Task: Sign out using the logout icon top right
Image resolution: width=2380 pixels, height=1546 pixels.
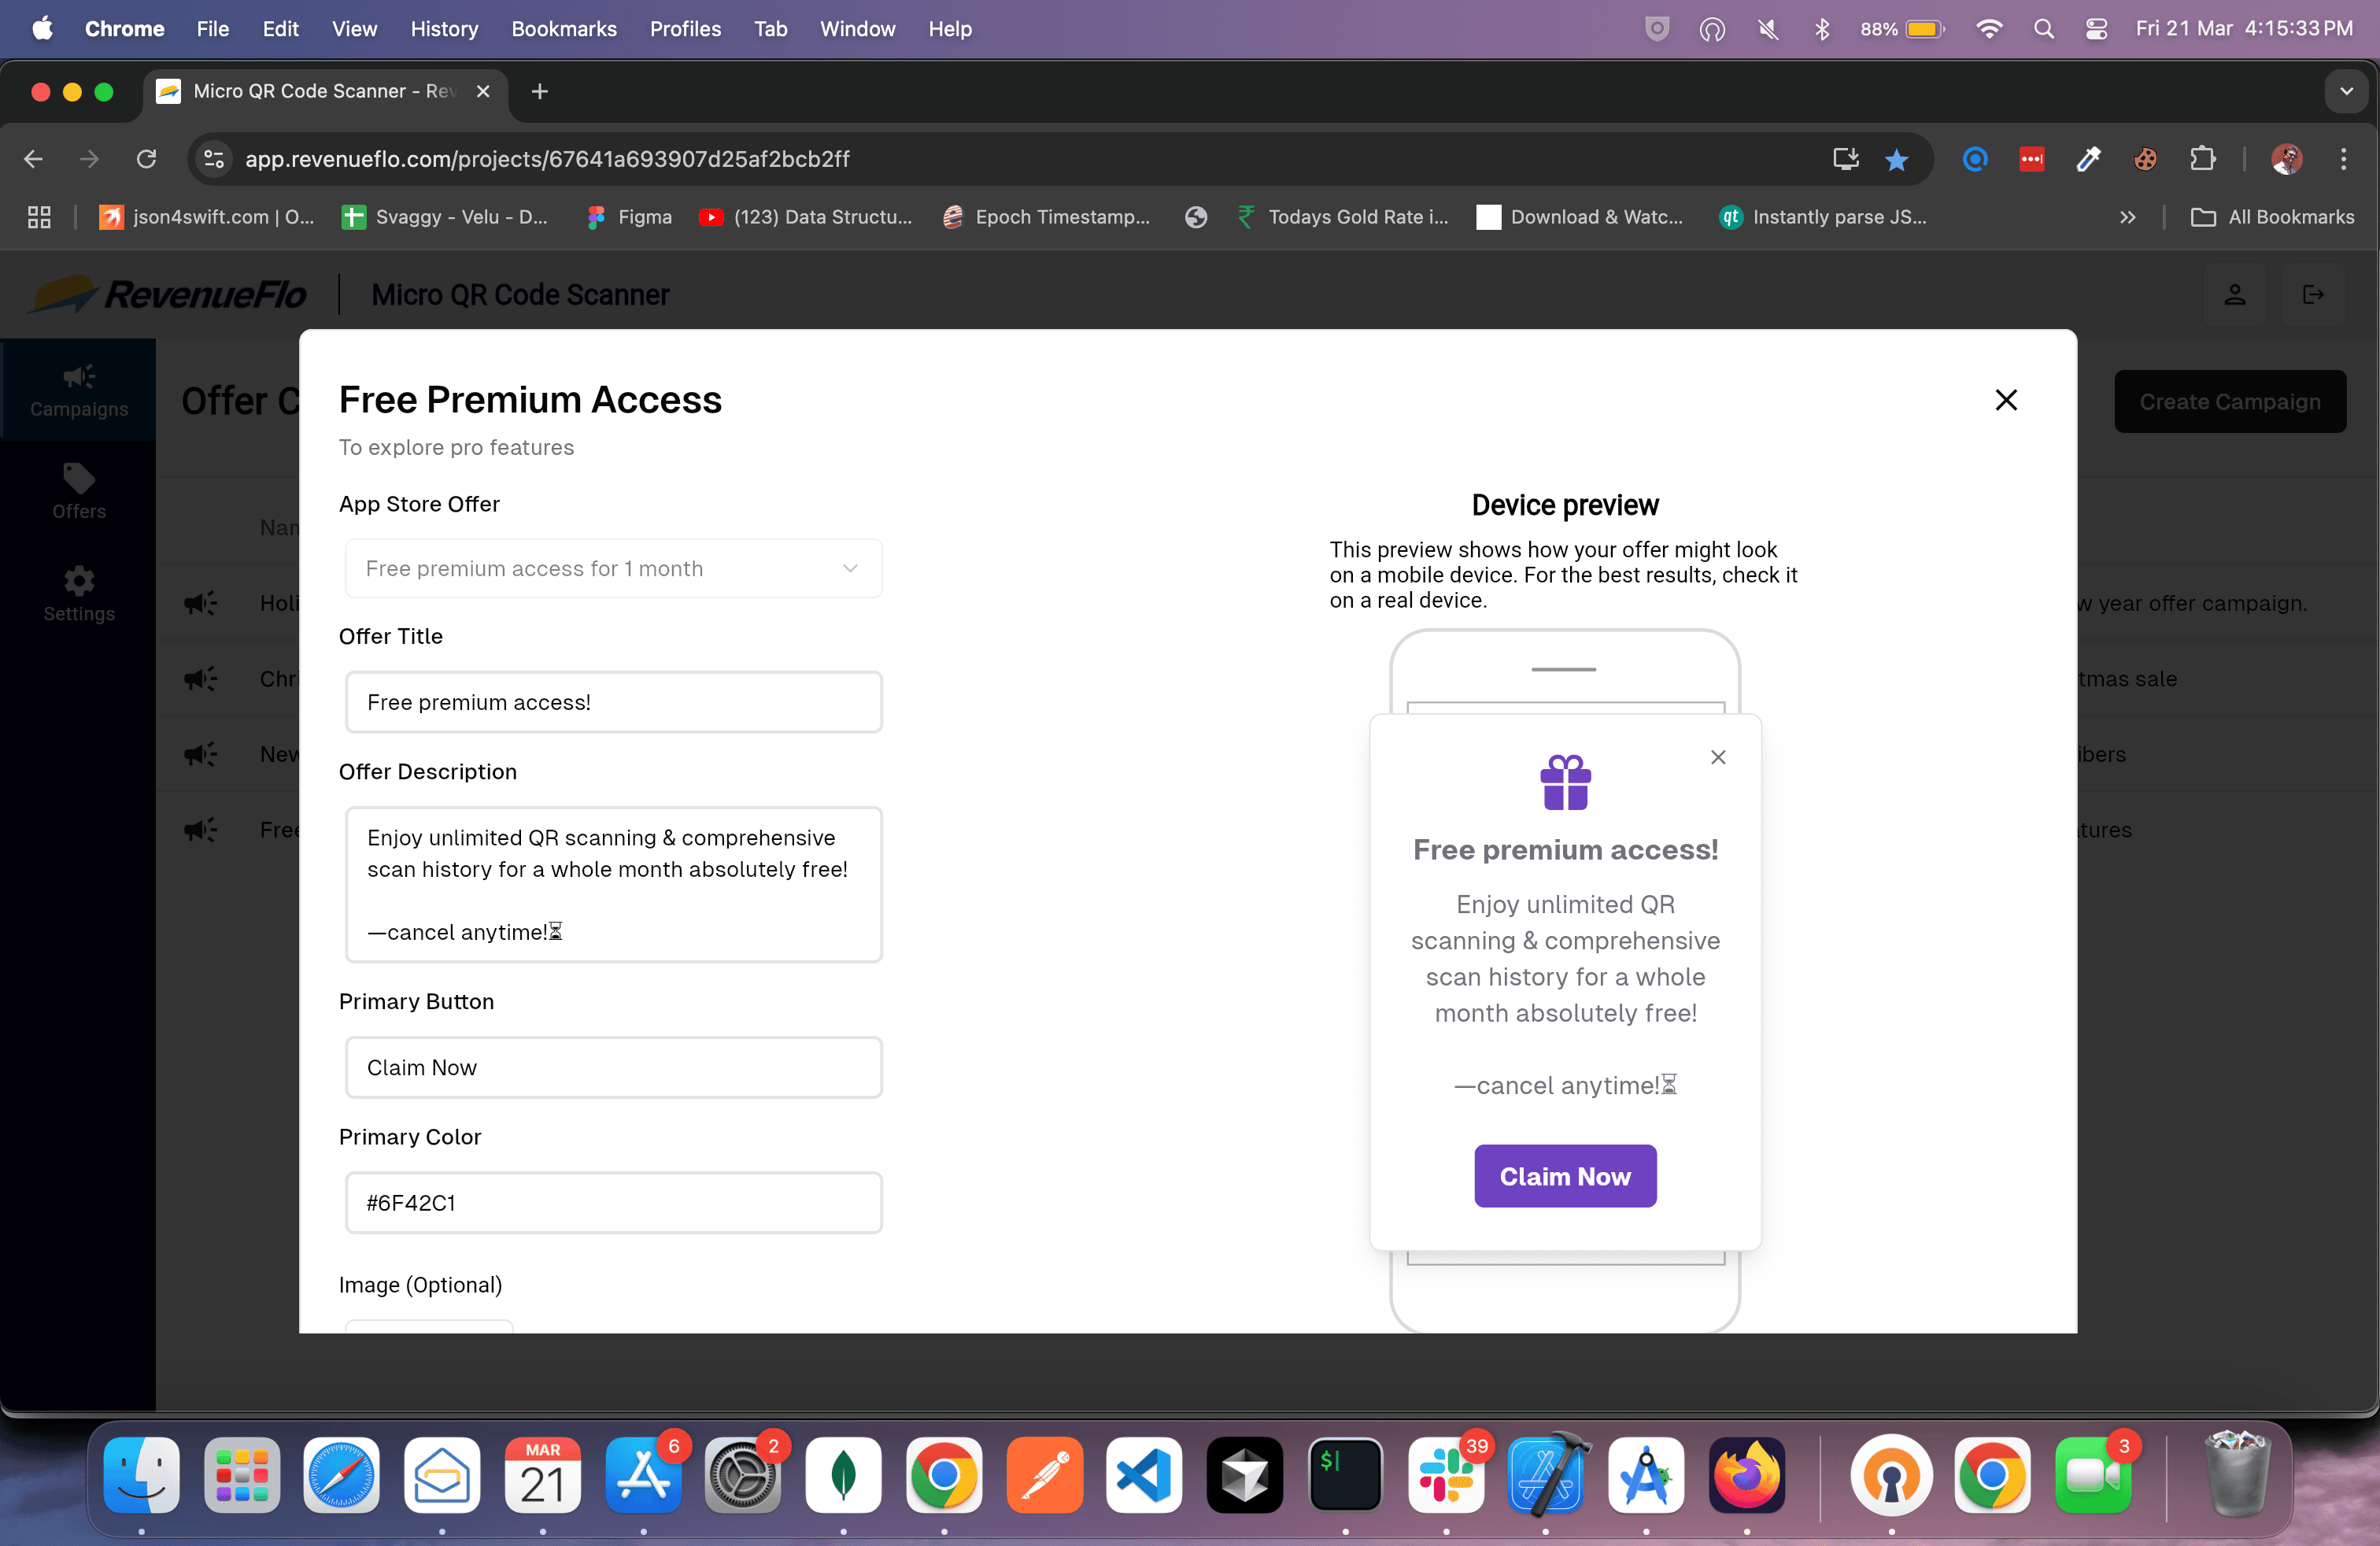Action: pos(2314,294)
